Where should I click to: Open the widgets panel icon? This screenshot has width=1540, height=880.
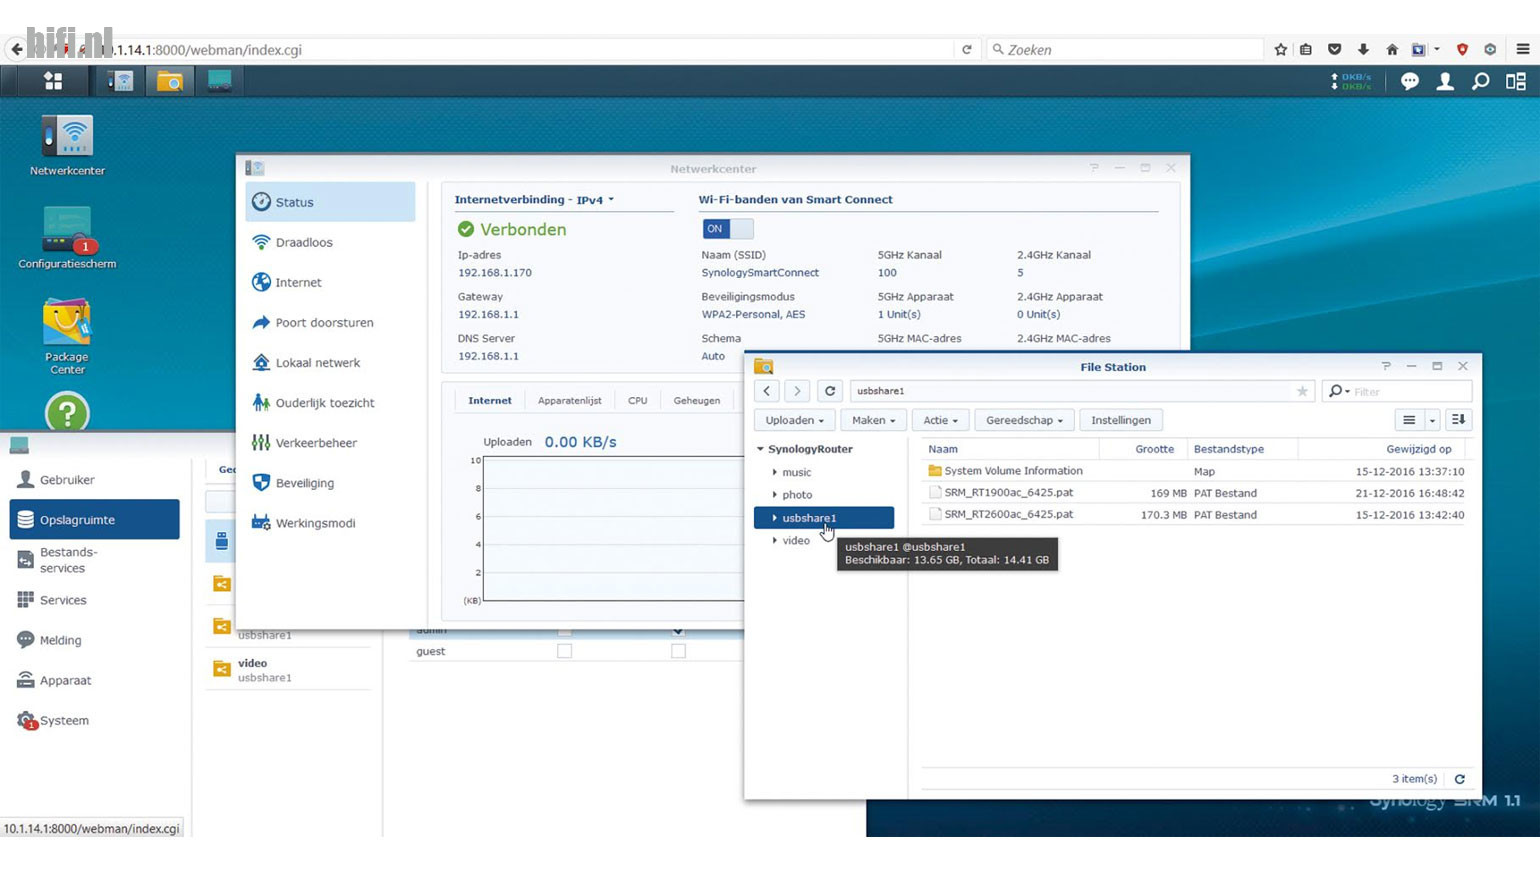(1516, 82)
